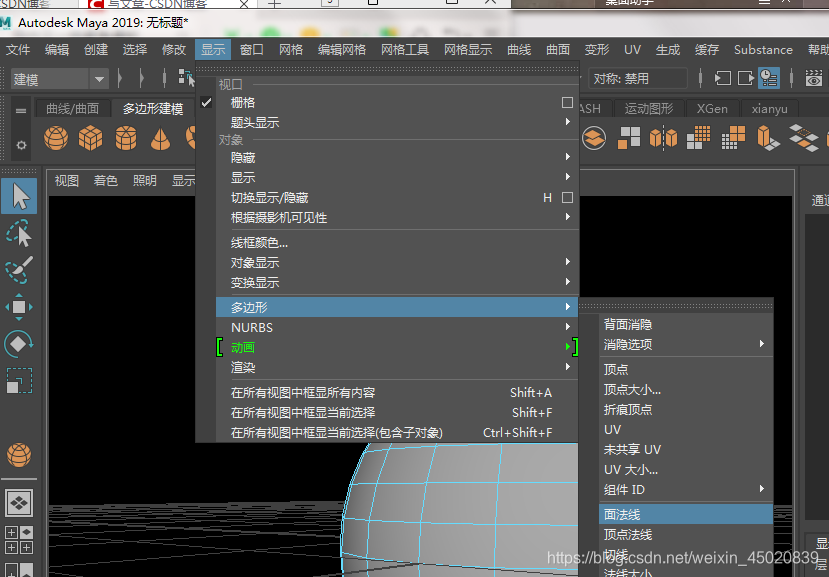Click the select-by-hierarchy icon on status line
This screenshot has height=577, width=829.
point(186,78)
